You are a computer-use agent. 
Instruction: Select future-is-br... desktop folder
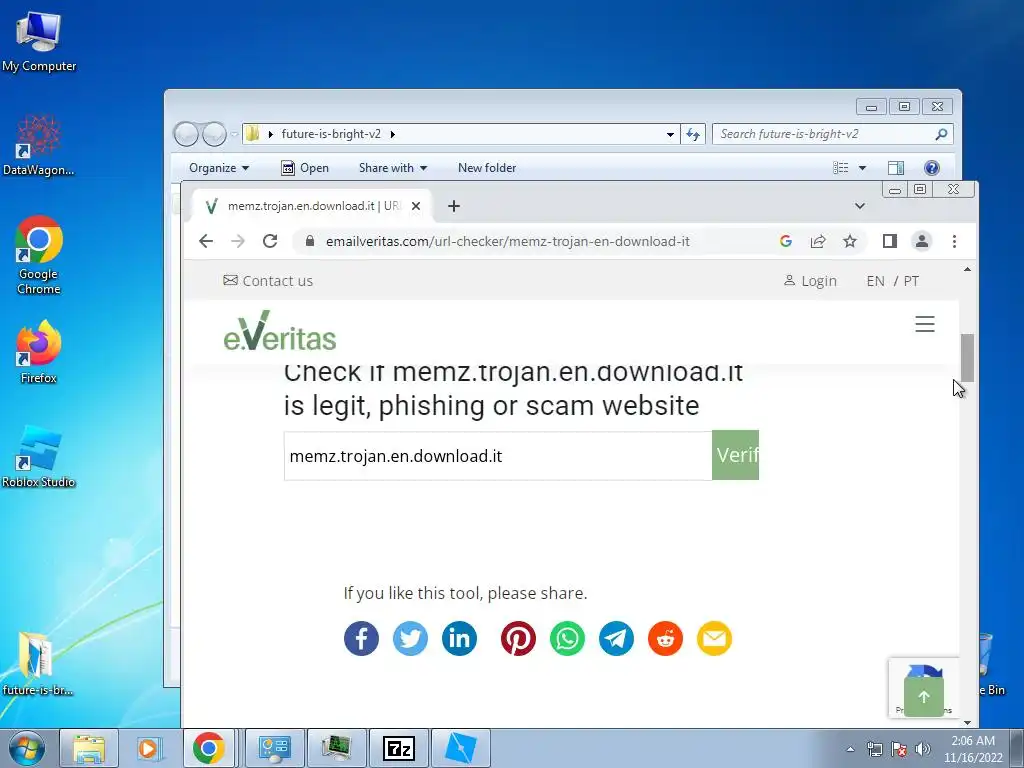[37, 664]
